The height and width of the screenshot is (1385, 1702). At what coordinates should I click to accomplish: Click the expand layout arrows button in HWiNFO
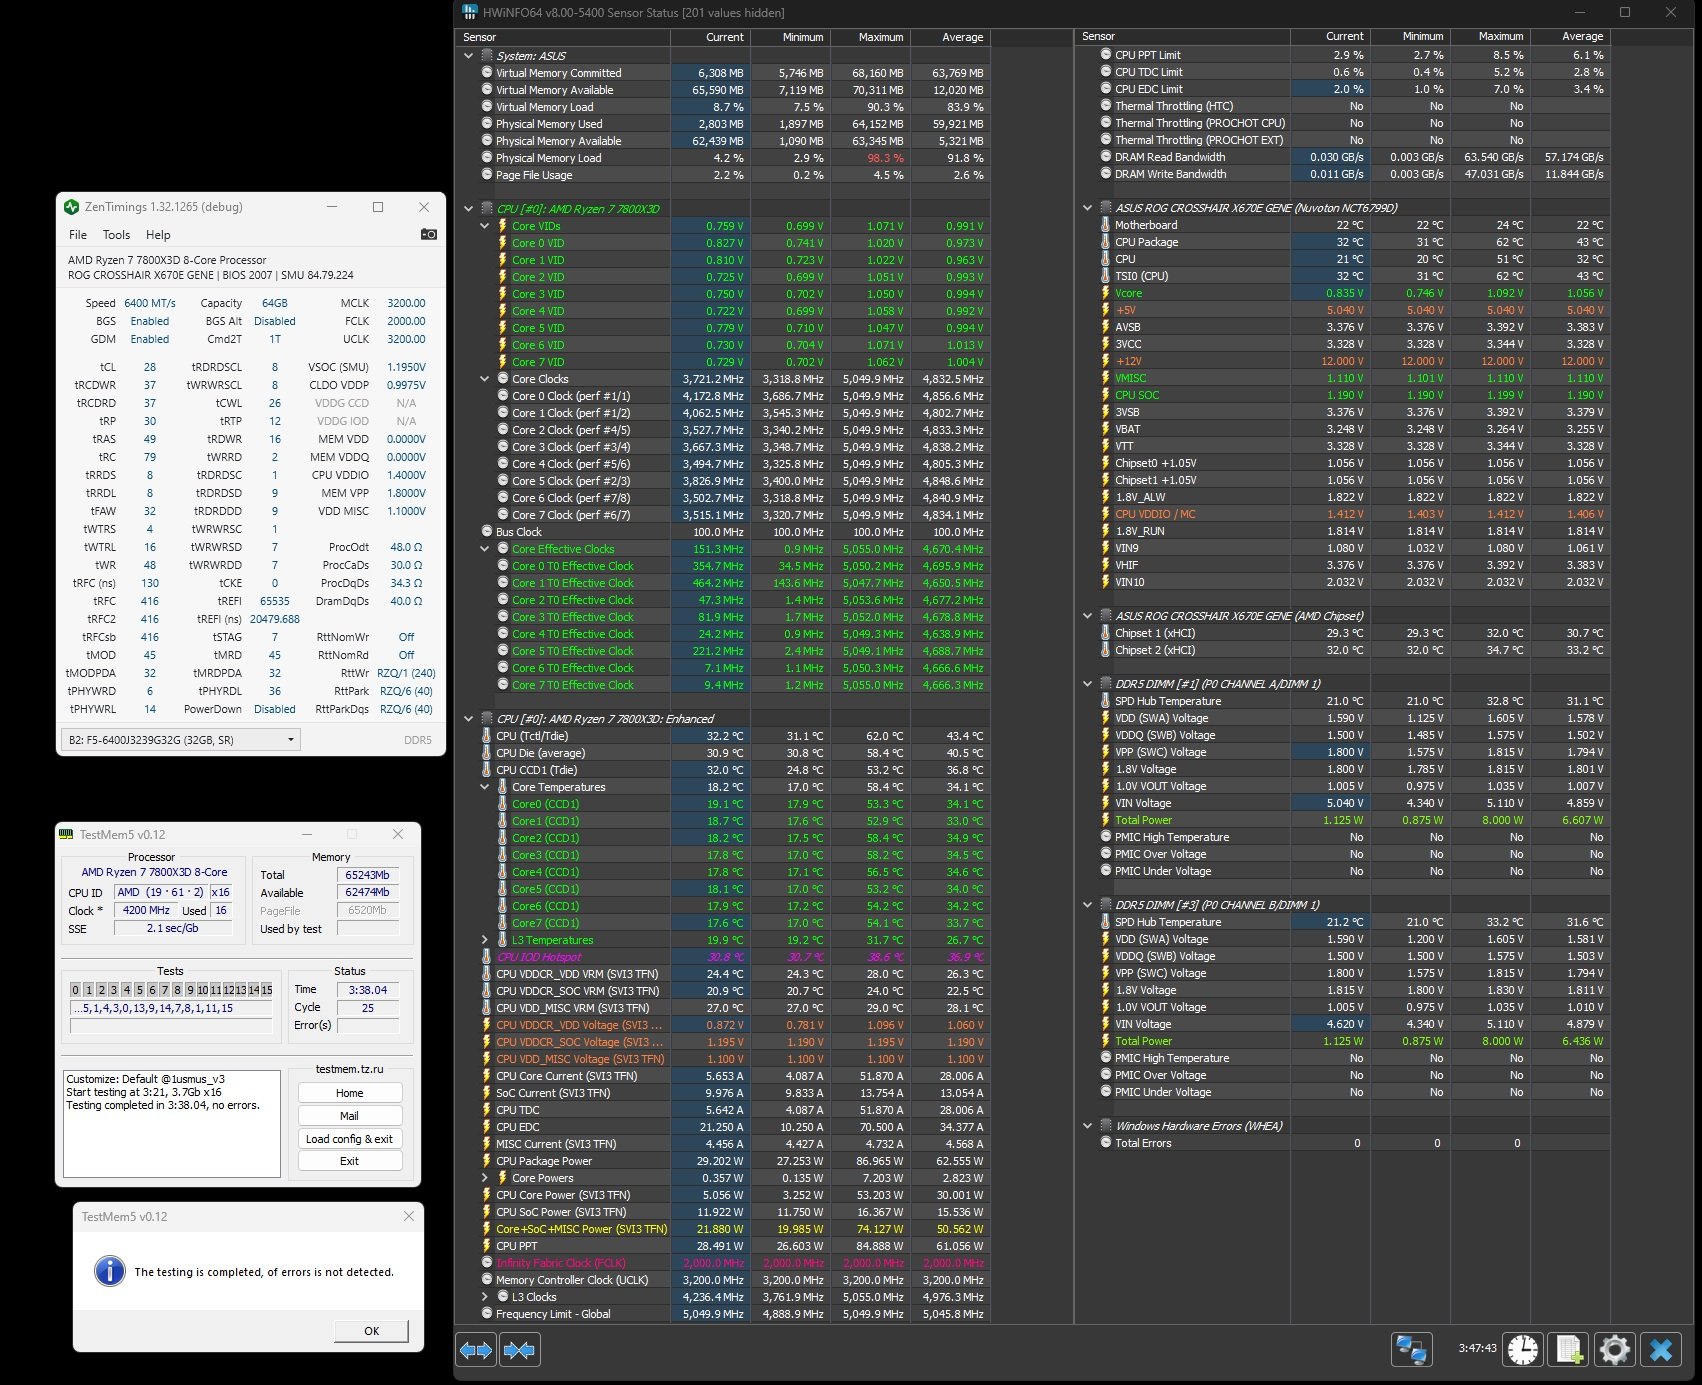pyautogui.click(x=476, y=1350)
